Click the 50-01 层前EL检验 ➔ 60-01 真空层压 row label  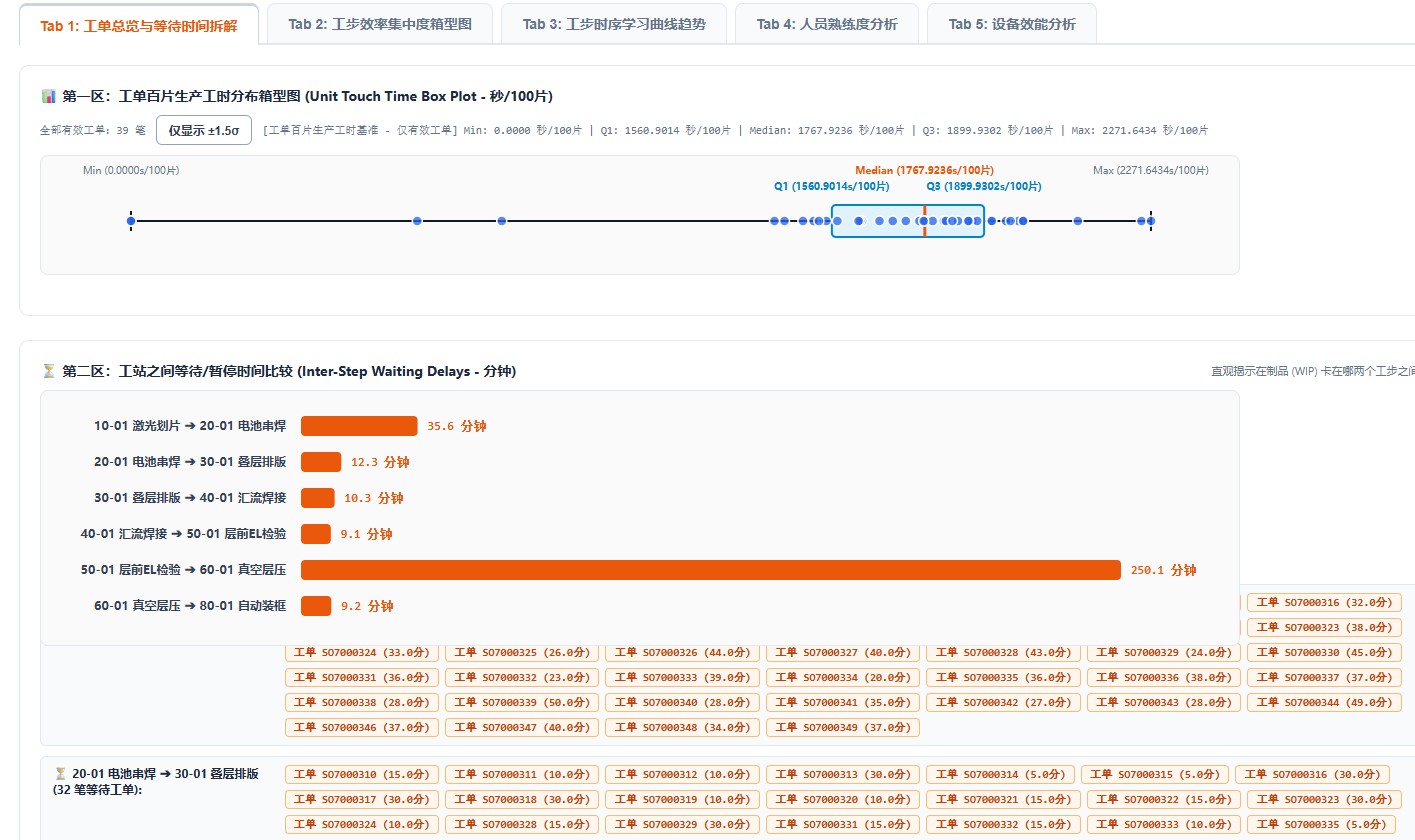click(x=183, y=570)
